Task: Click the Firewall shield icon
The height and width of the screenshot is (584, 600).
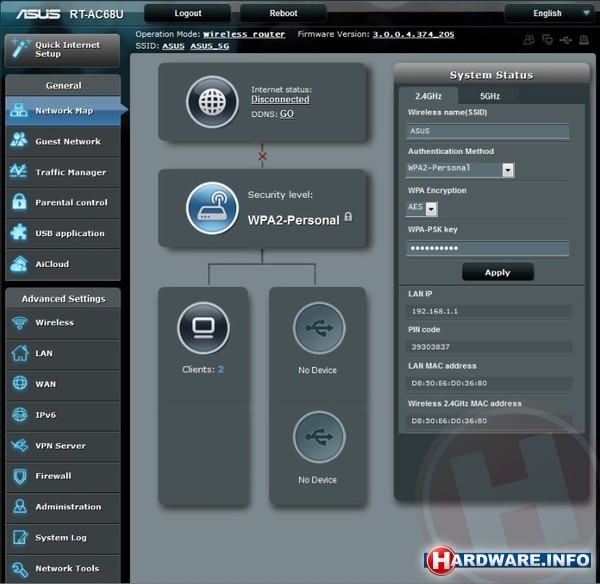Action: [20, 476]
